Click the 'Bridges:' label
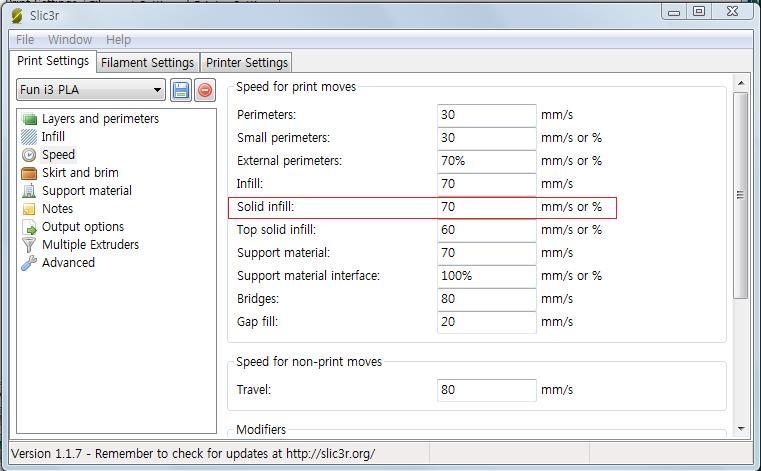Screen dimensions: 761x471 (258, 299)
